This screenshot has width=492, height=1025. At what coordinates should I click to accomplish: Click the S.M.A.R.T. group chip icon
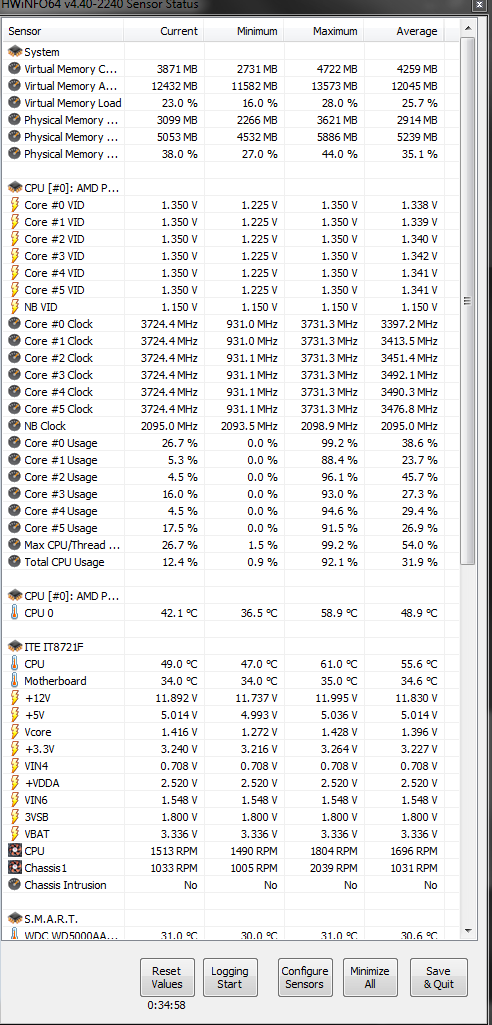(14, 918)
